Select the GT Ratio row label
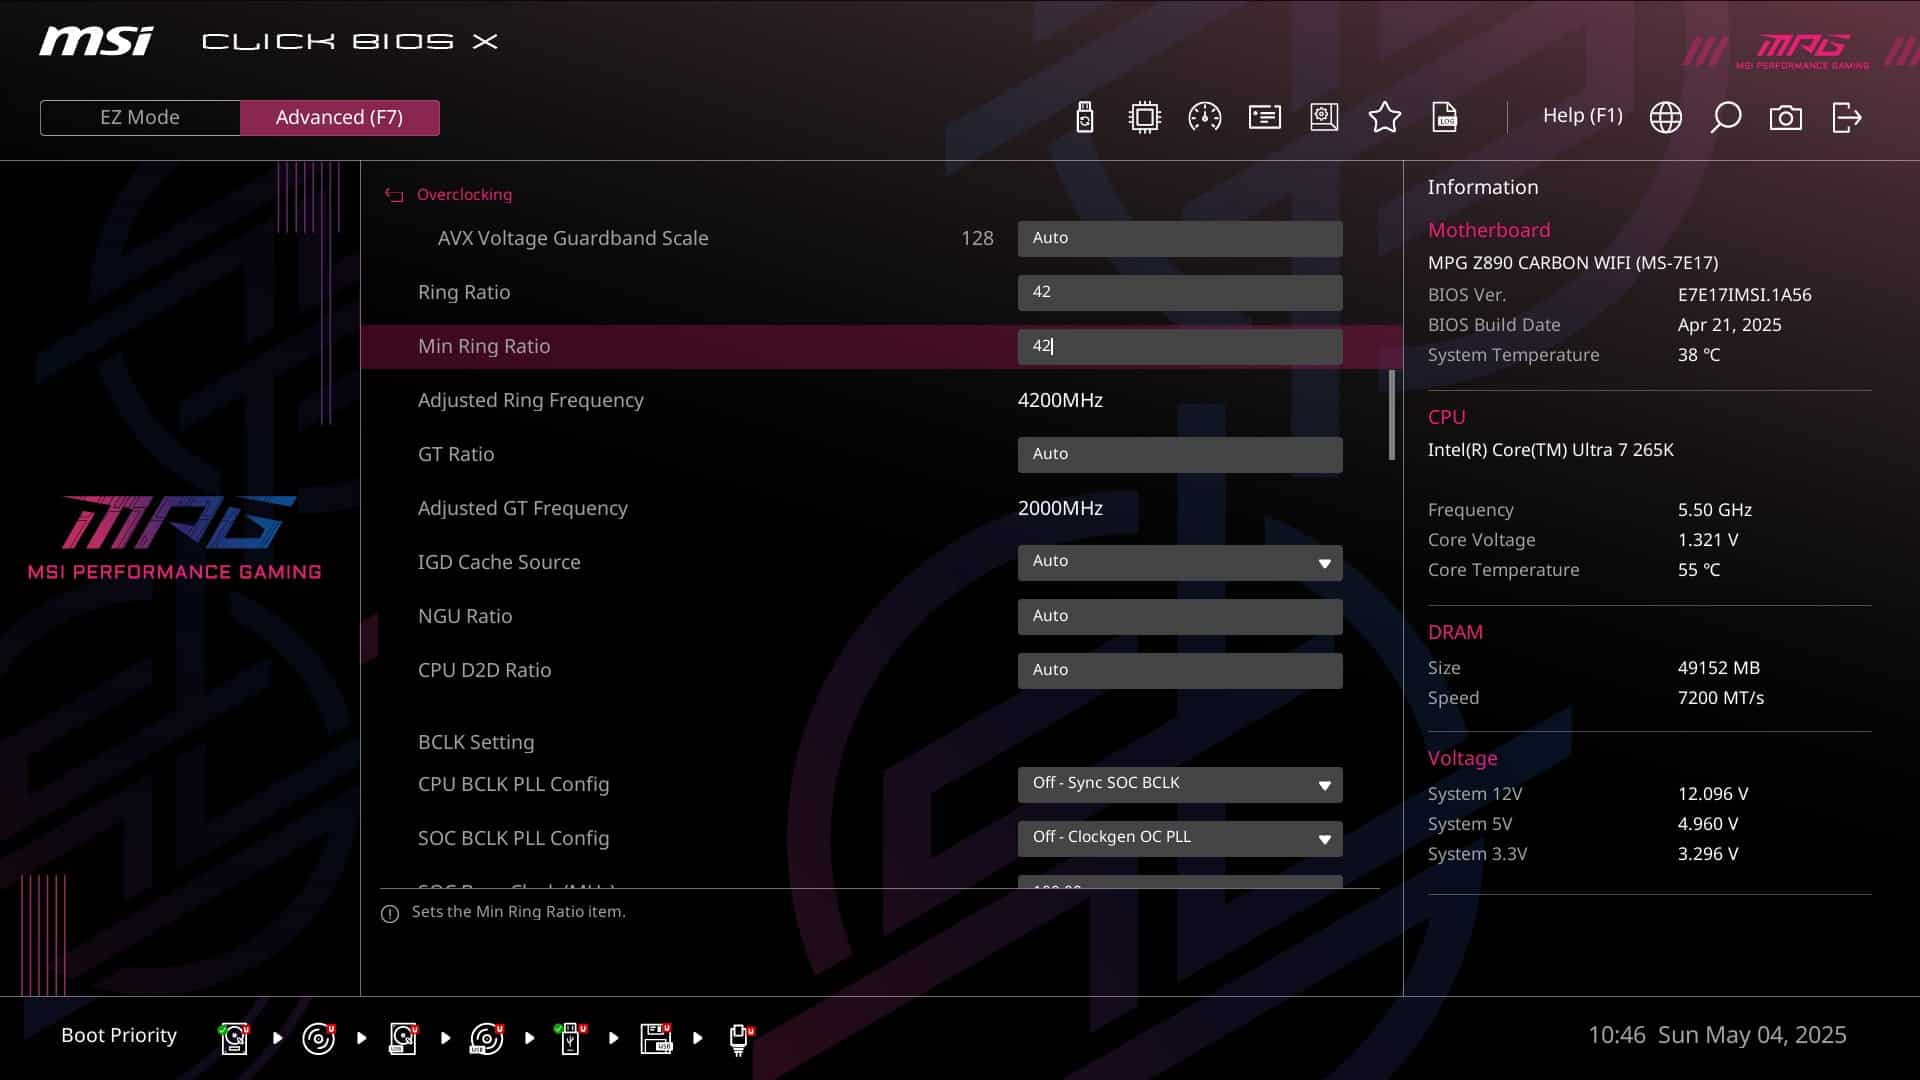Screen dimensions: 1920x1080 tap(456, 454)
